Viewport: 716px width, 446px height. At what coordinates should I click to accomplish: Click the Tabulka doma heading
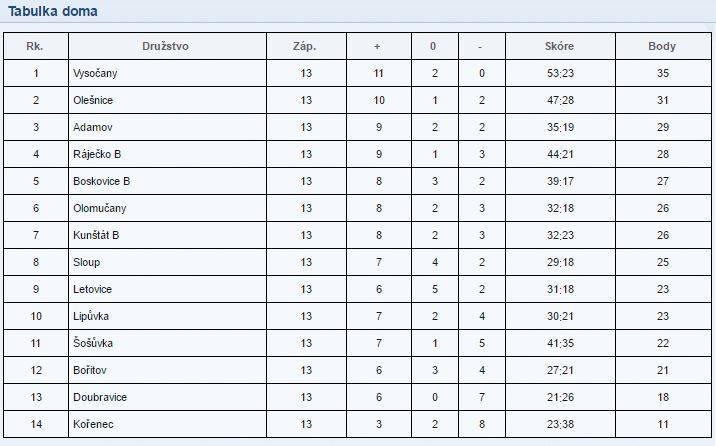53,11
